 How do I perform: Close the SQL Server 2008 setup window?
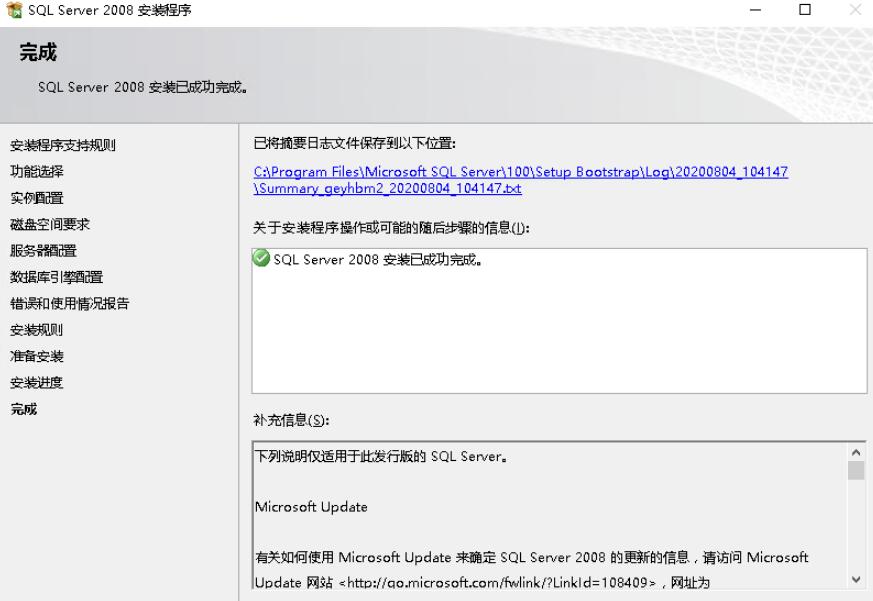click(855, 9)
